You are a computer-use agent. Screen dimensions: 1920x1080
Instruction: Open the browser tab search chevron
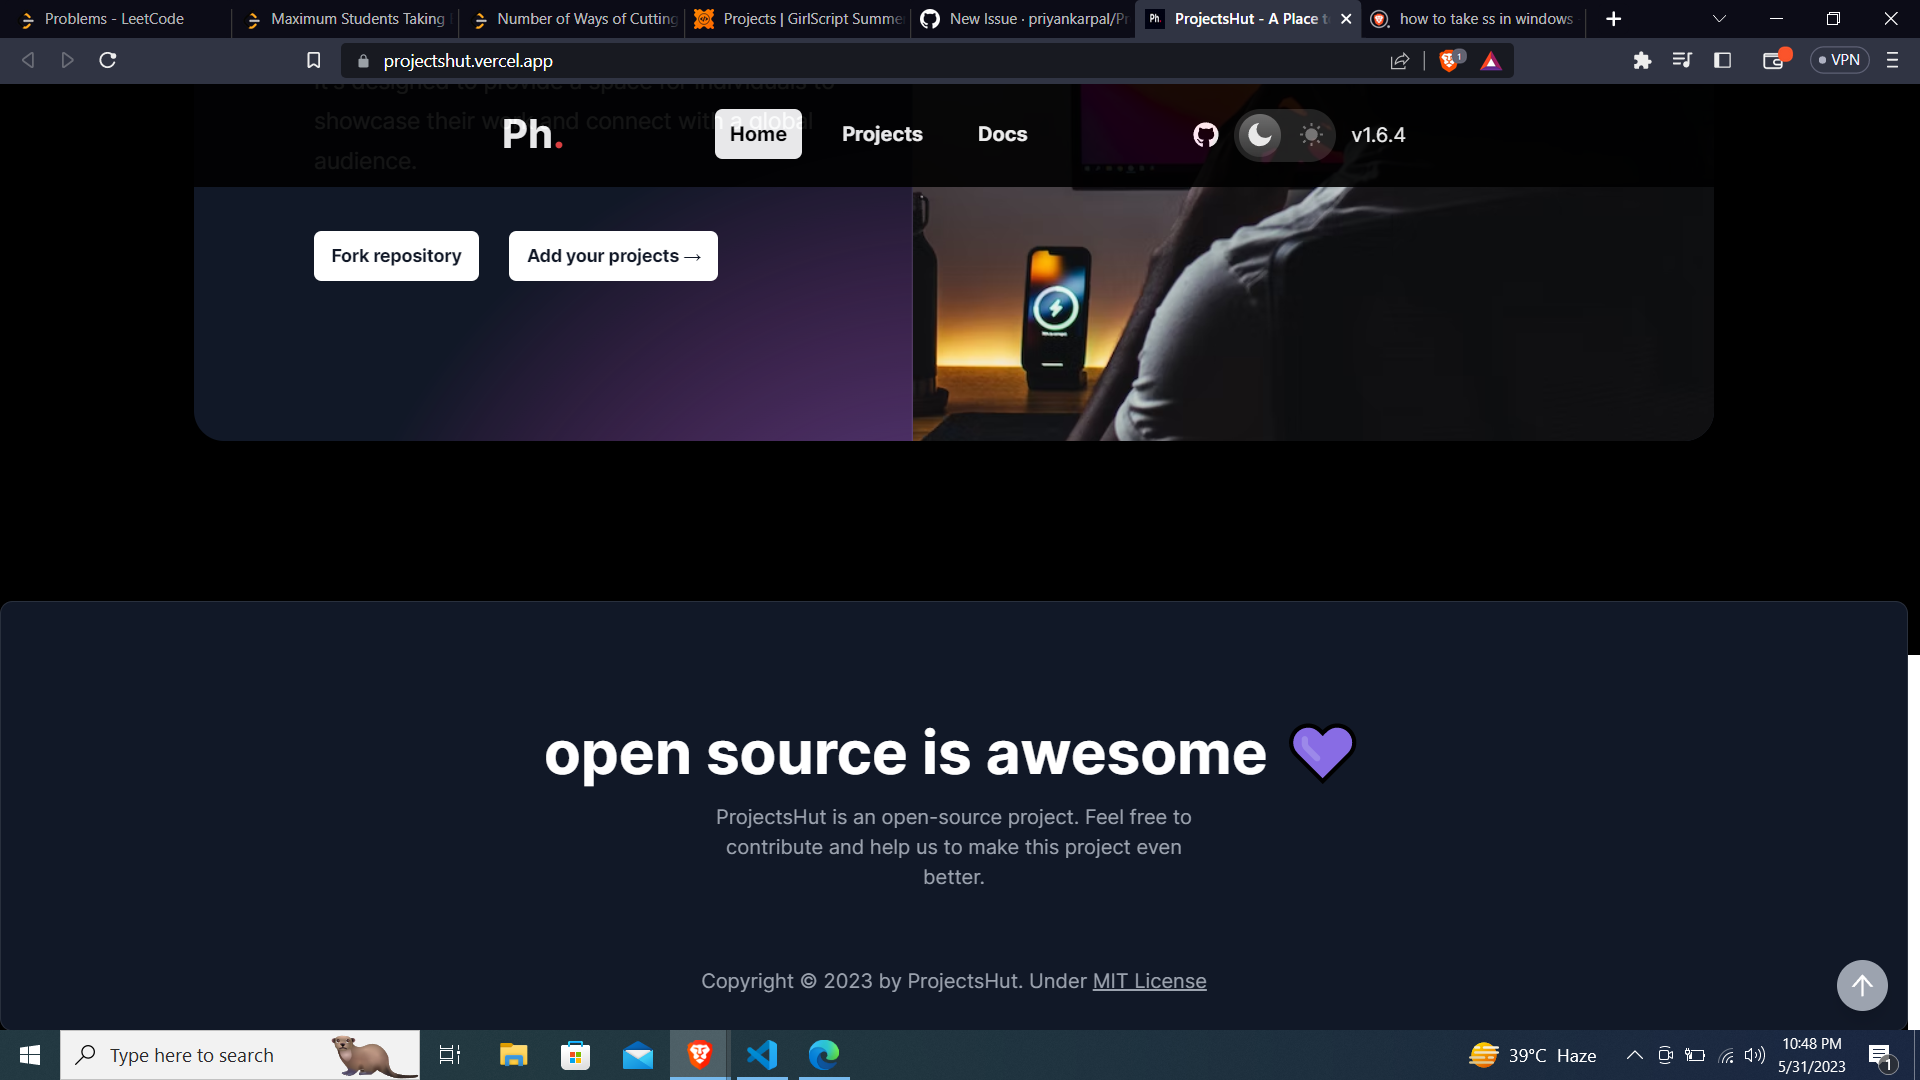click(x=1718, y=18)
